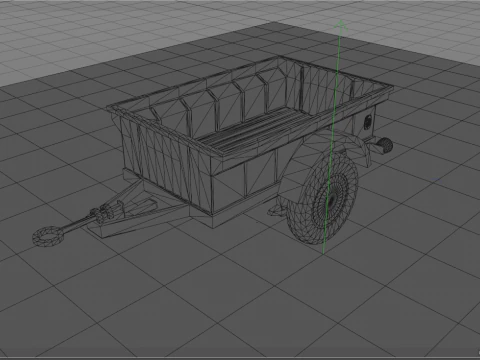
Task: Select the tow hitch ring
Action: [x=47, y=236]
